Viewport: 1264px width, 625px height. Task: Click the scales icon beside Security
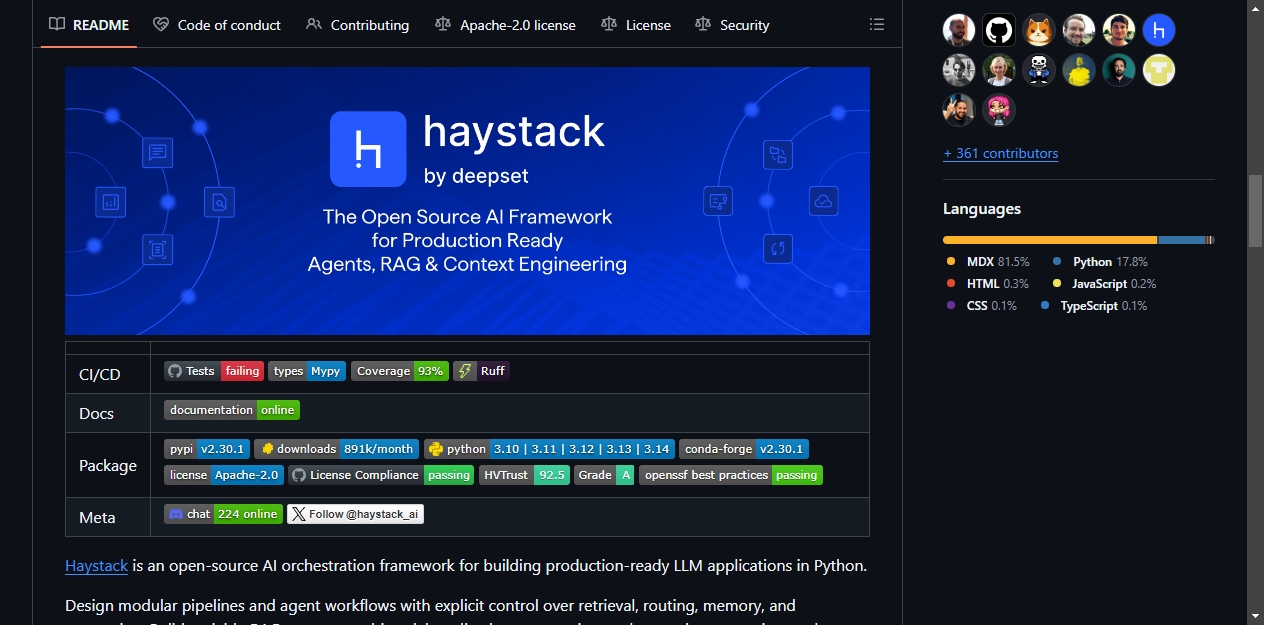[x=703, y=24]
